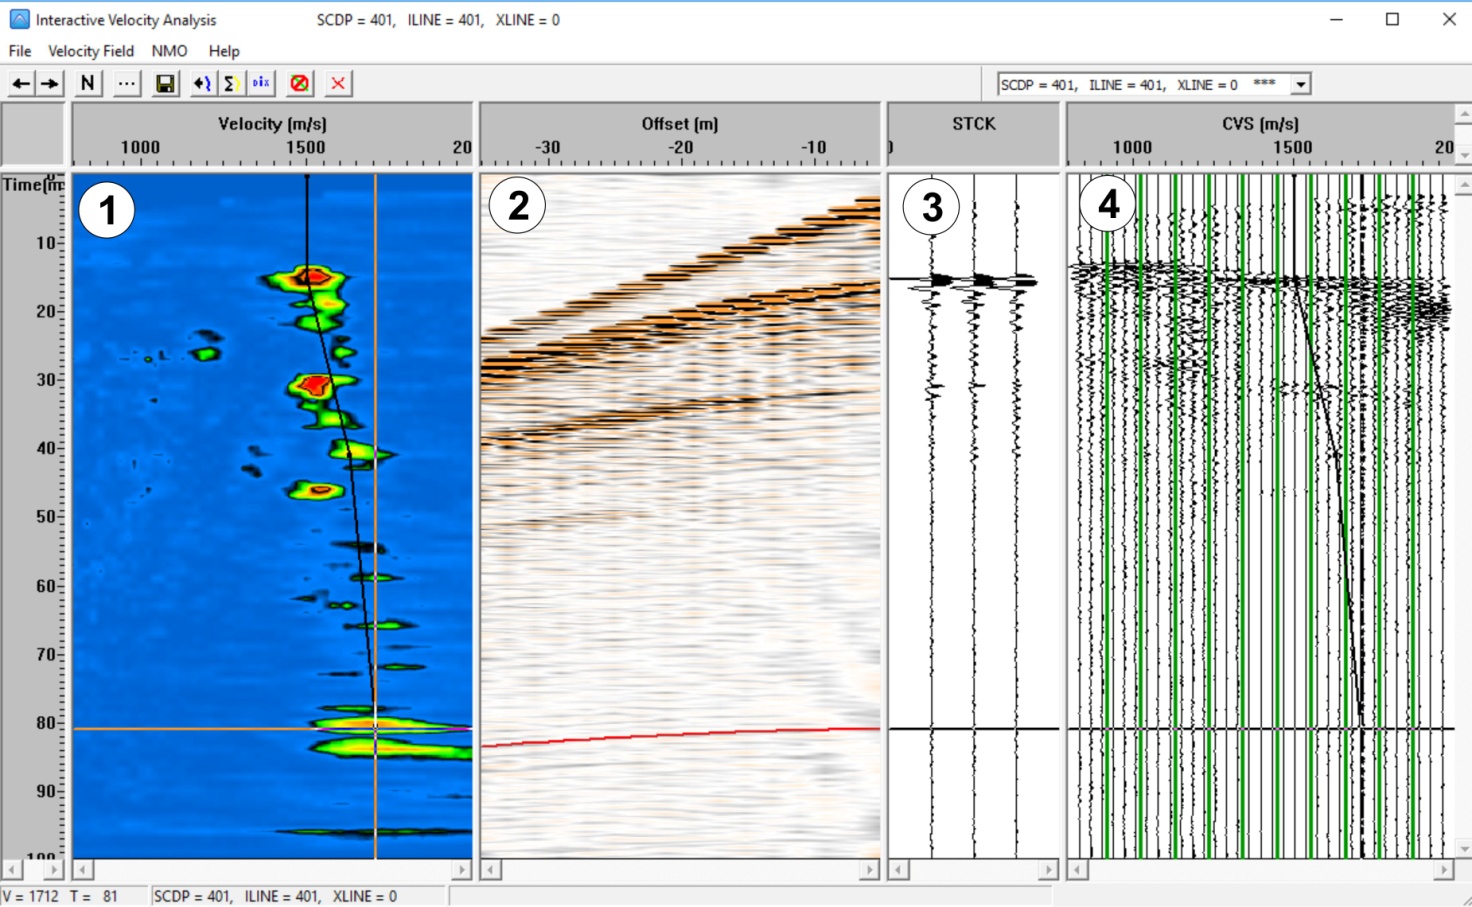Save velocity picks with floppy disk icon

[165, 84]
